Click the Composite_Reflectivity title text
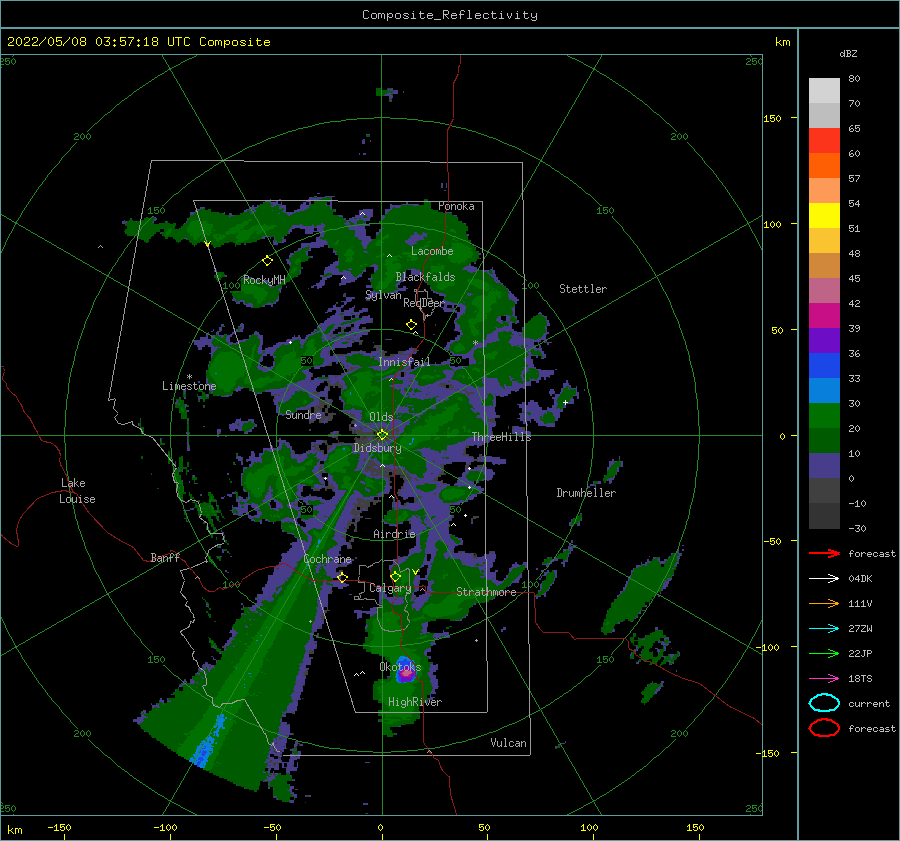The image size is (900, 841). pyautogui.click(x=450, y=15)
